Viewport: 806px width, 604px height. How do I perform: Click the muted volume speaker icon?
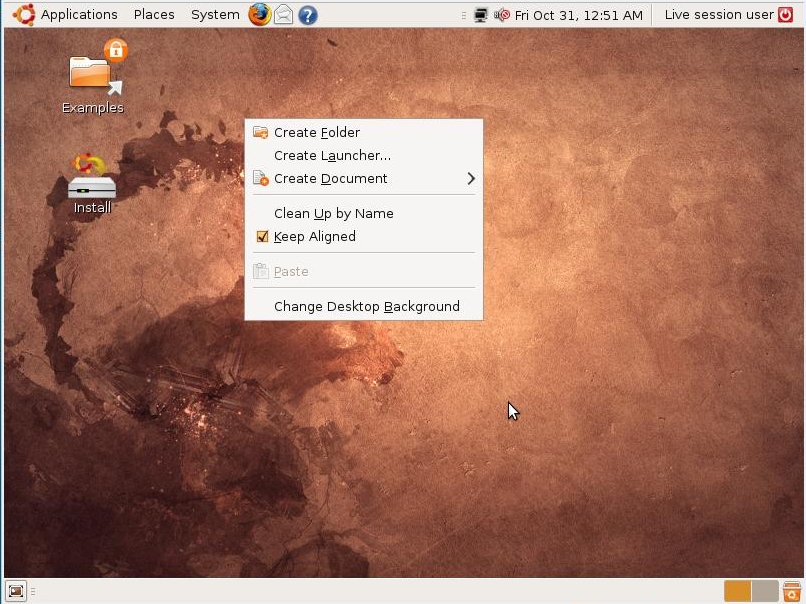click(501, 15)
